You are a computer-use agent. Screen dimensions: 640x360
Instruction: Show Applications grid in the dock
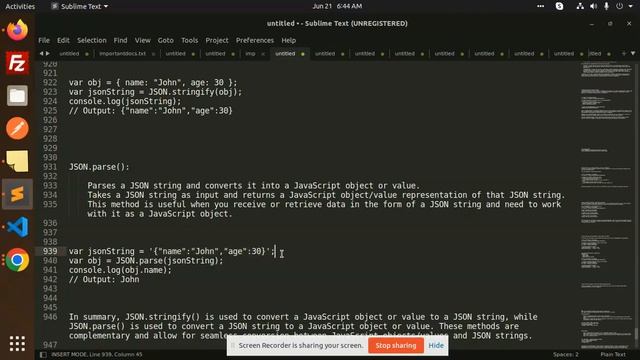click(17, 344)
